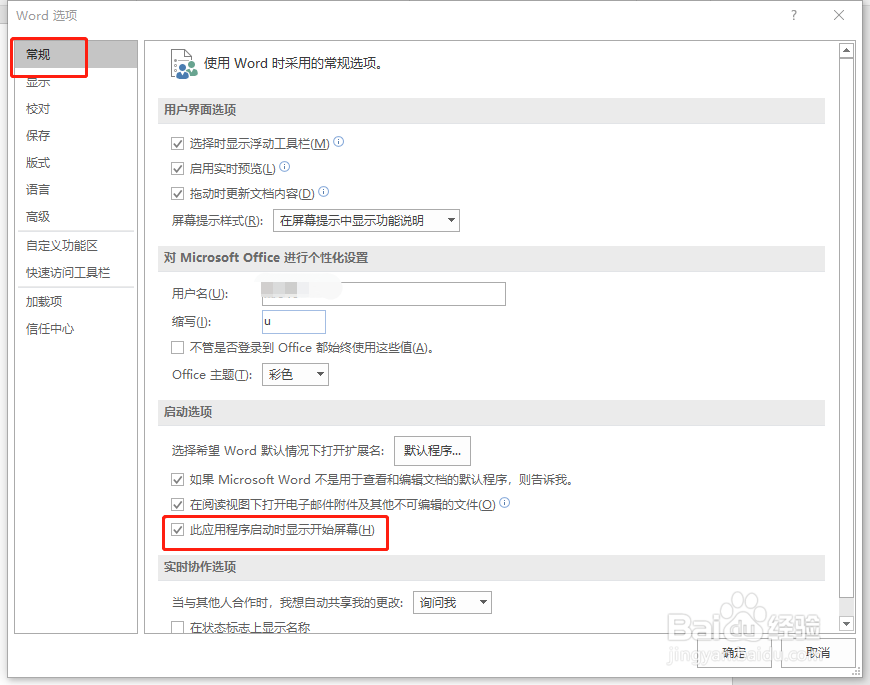Enable 在状态标志上显示名称 checkbox
Screen dimensions: 870x685
[178, 627]
